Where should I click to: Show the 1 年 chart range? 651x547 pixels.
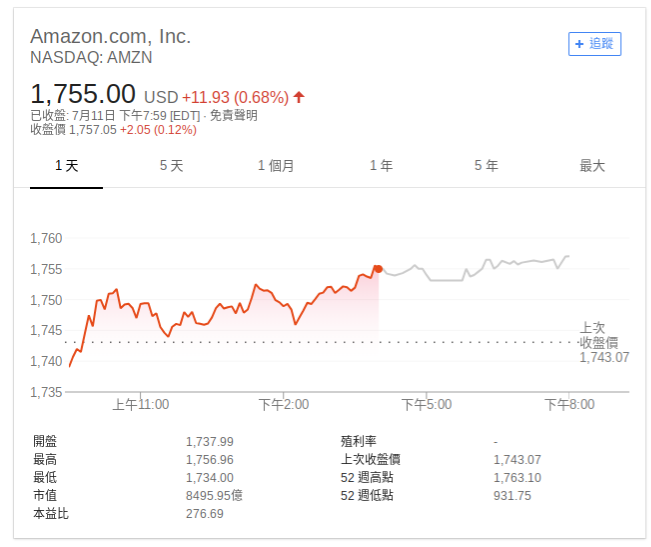(x=381, y=166)
